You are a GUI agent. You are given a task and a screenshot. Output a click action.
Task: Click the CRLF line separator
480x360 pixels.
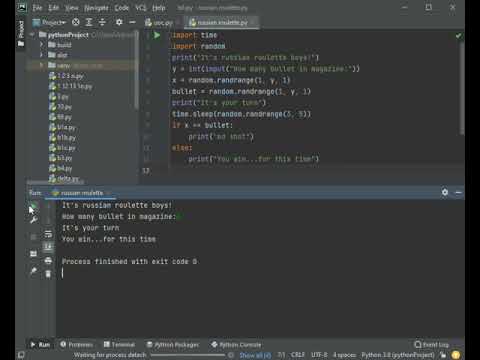click(298, 355)
